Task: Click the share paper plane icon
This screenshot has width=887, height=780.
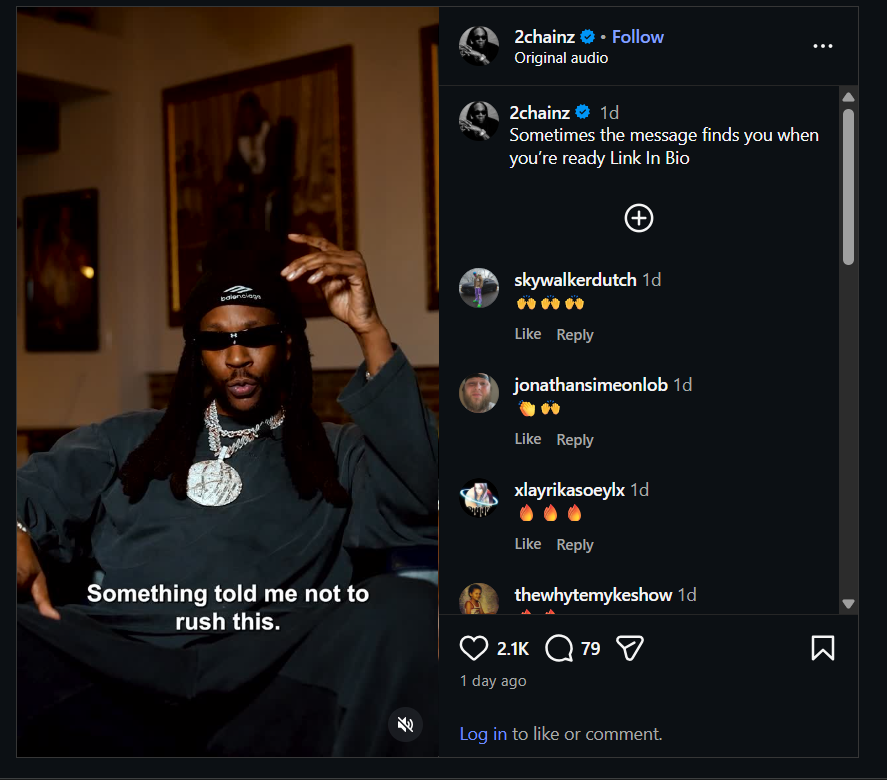Action: (x=629, y=649)
